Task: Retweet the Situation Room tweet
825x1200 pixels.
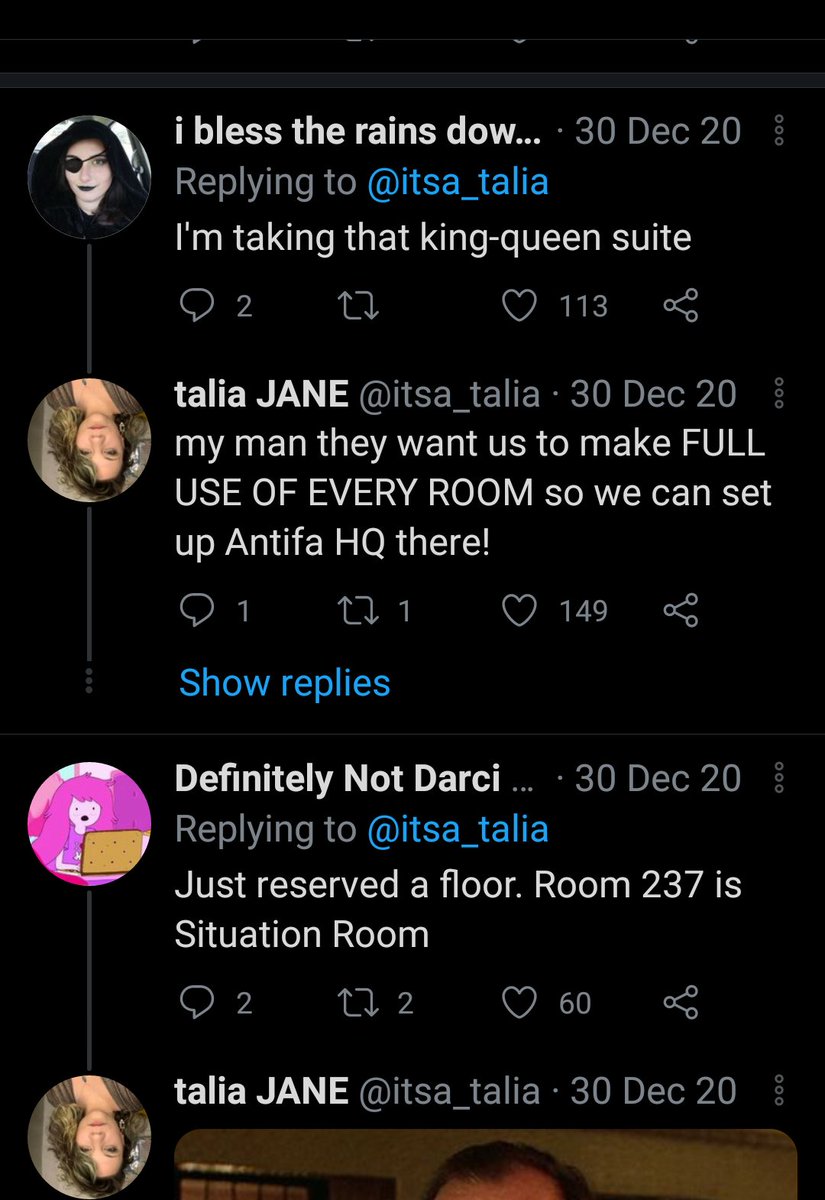Action: point(357,1002)
